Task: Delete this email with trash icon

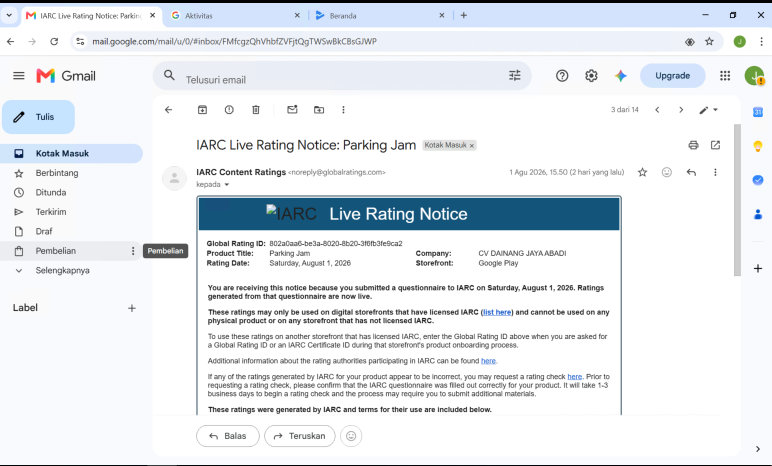Action: [256, 109]
